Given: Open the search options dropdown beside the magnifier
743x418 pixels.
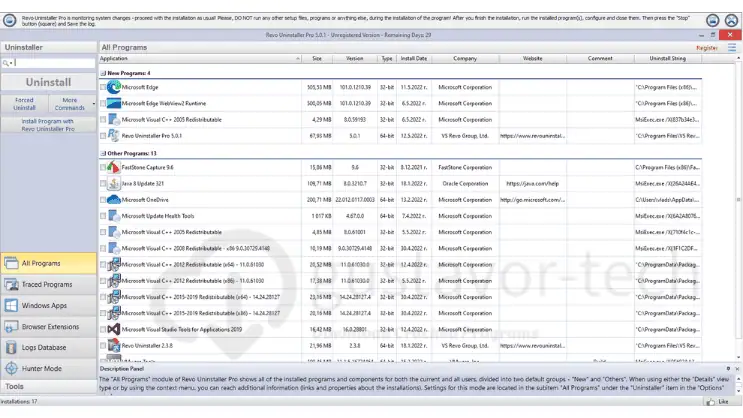Looking at the screenshot, I should 11,63.
